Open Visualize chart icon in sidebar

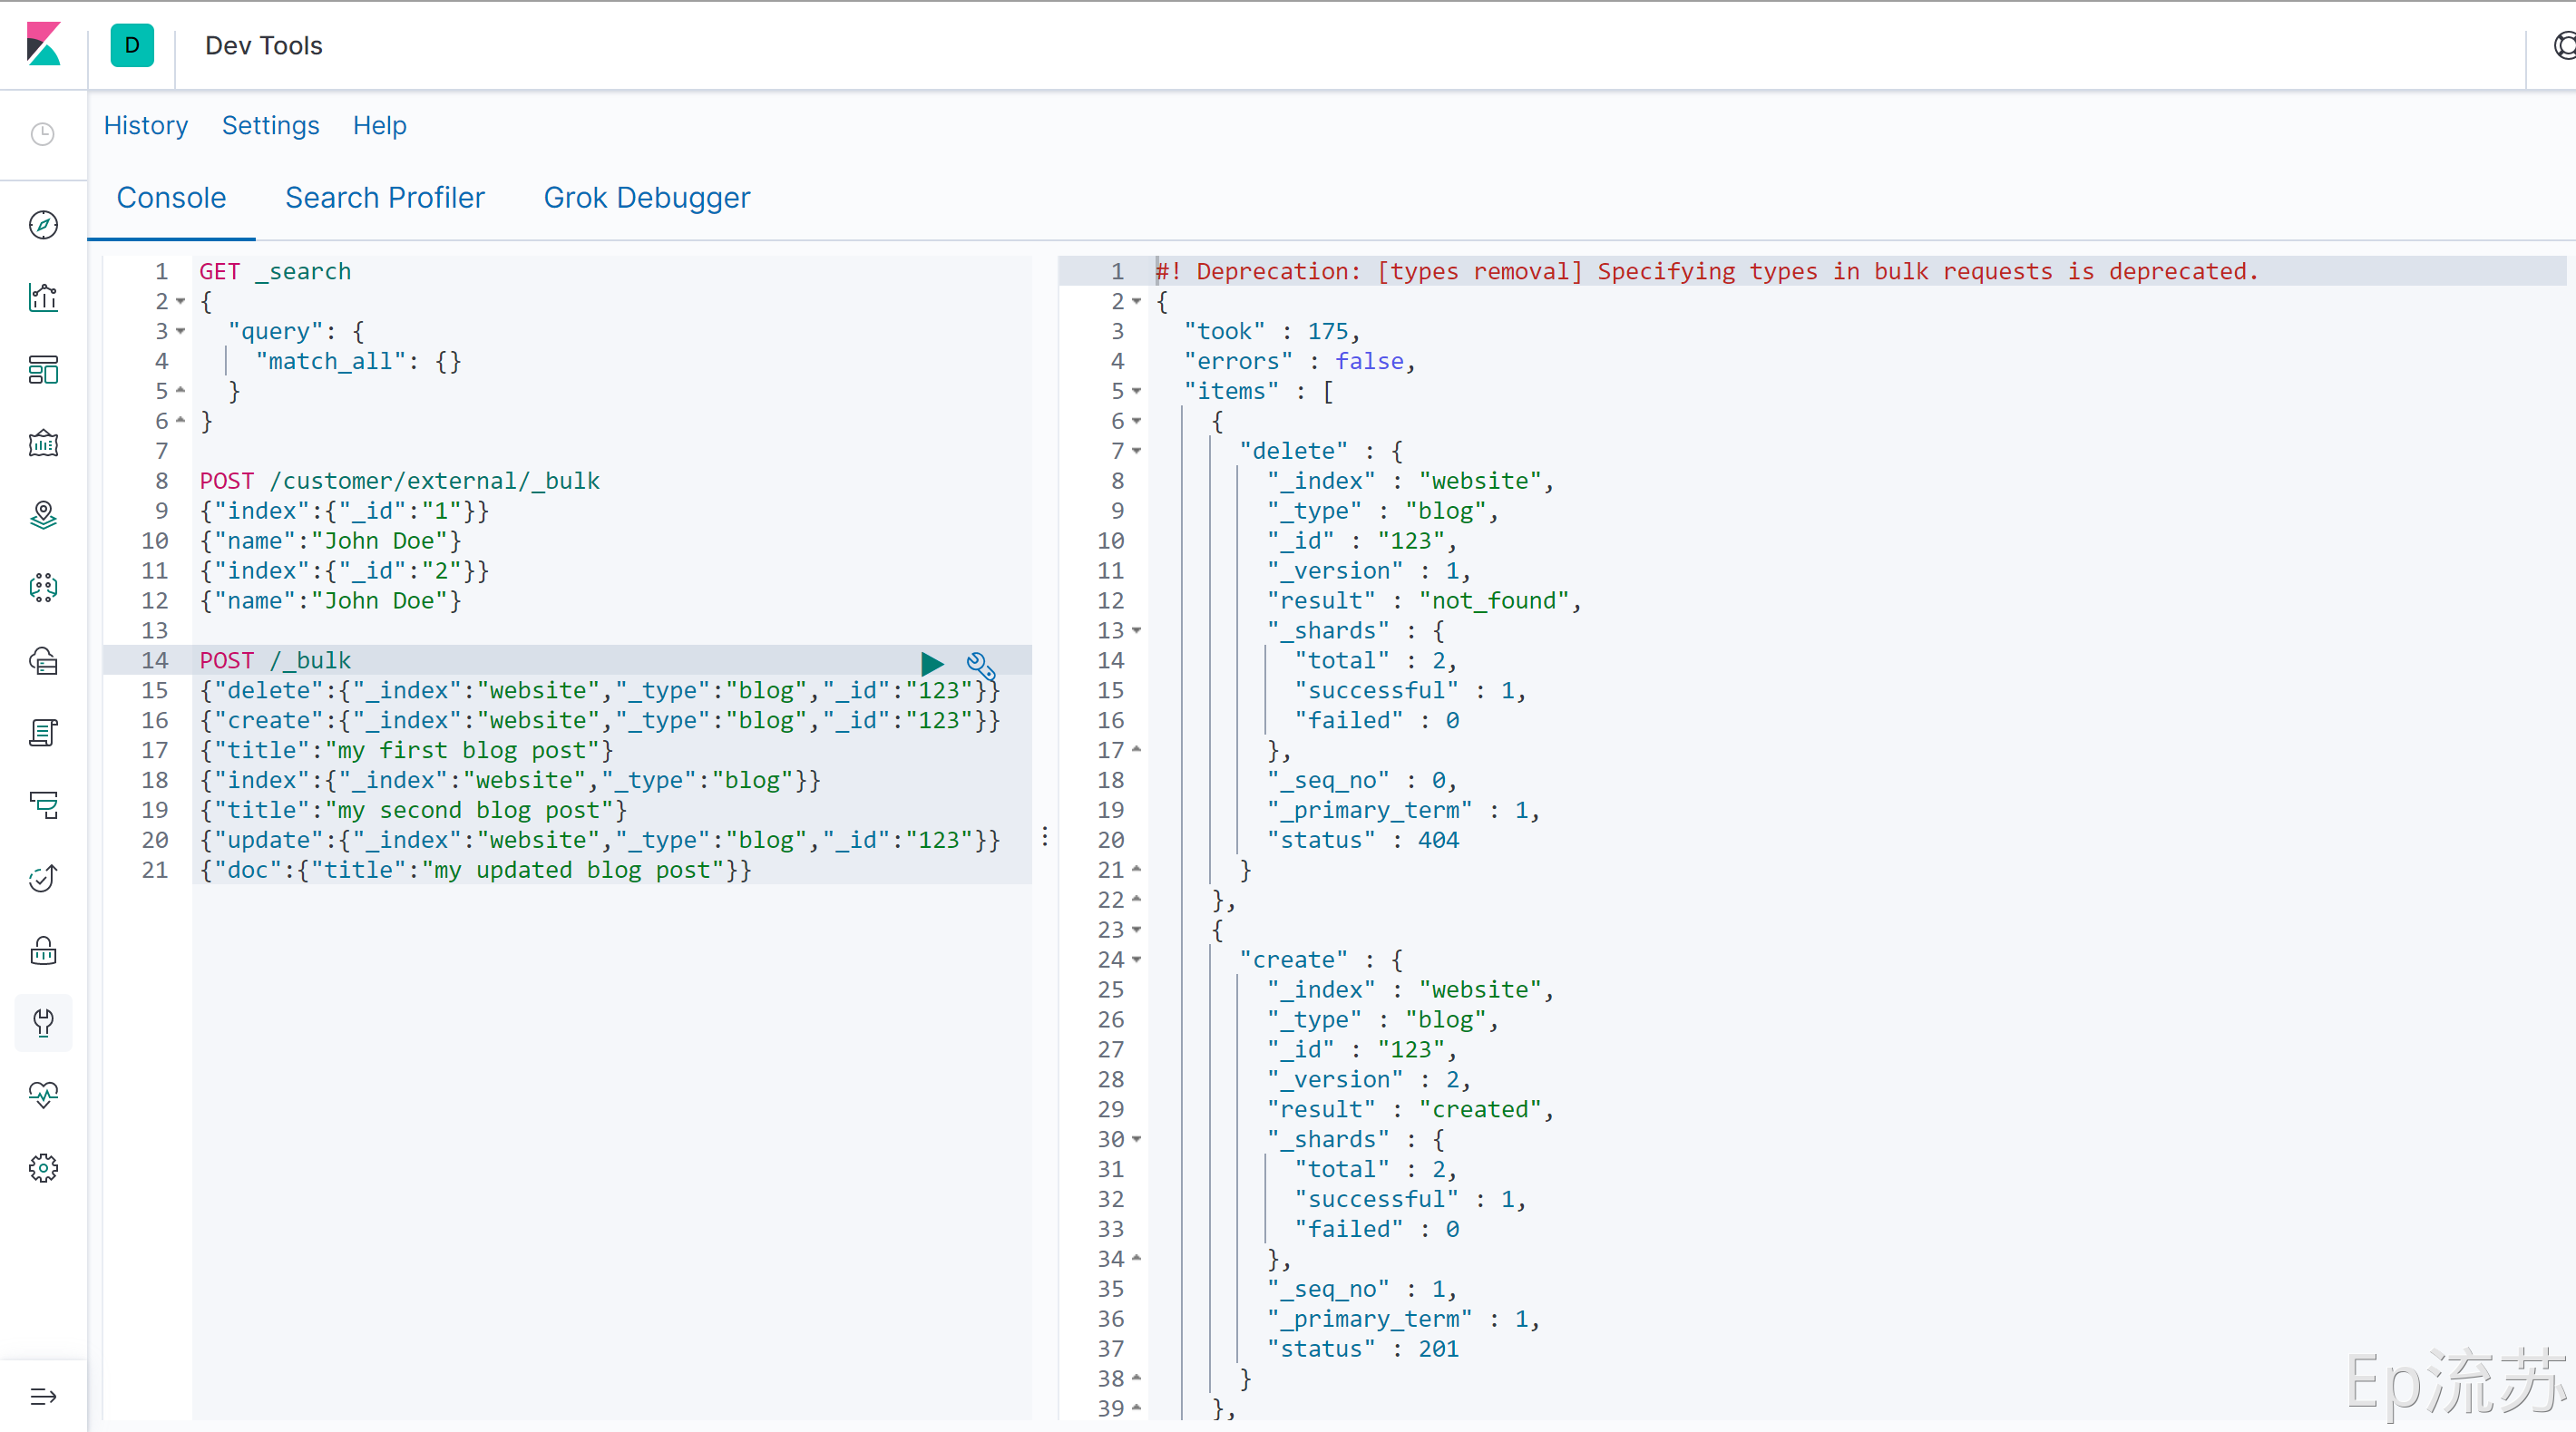[x=43, y=297]
